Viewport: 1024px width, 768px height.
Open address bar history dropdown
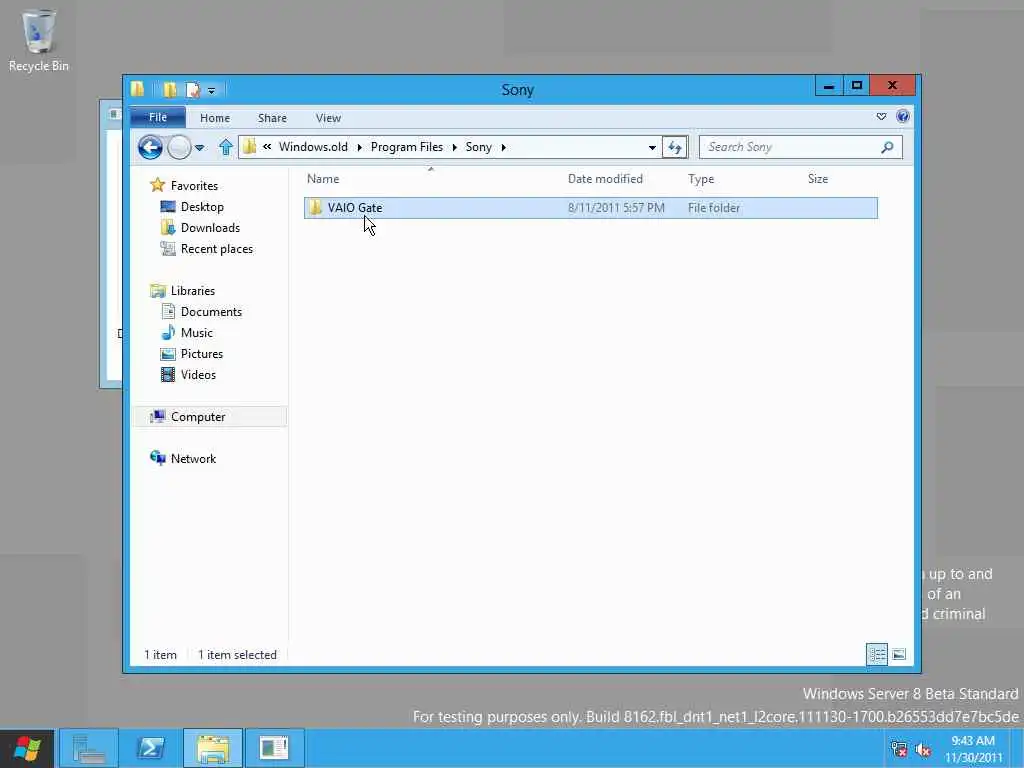pyautogui.click(x=652, y=148)
